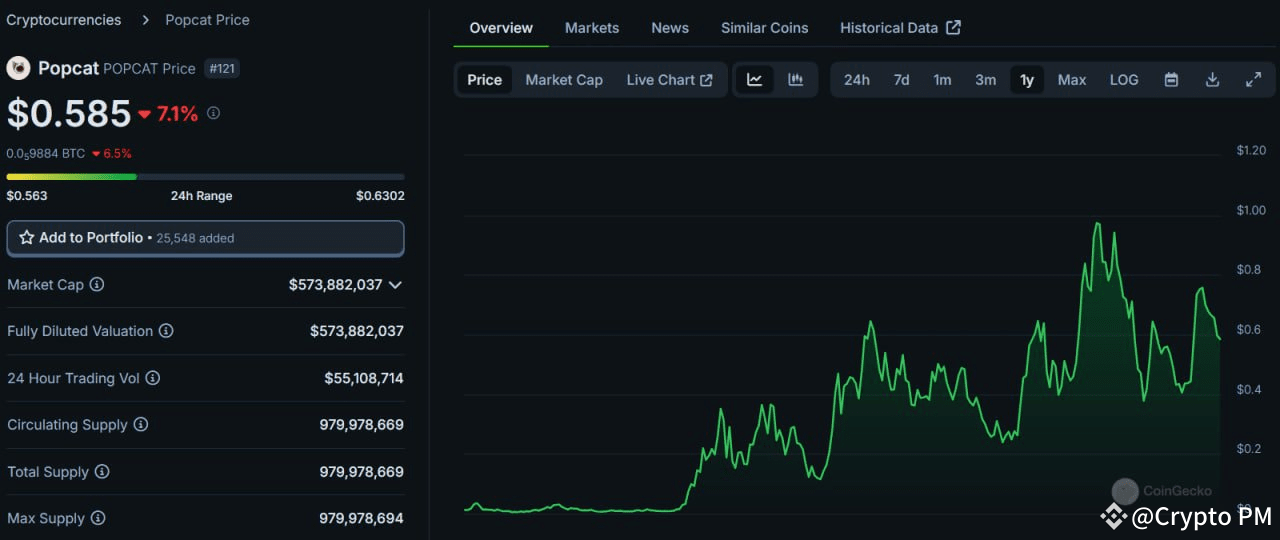Viewport: 1280px width, 540px height.
Task: Click Add to Portfolio button
Action: pos(205,238)
